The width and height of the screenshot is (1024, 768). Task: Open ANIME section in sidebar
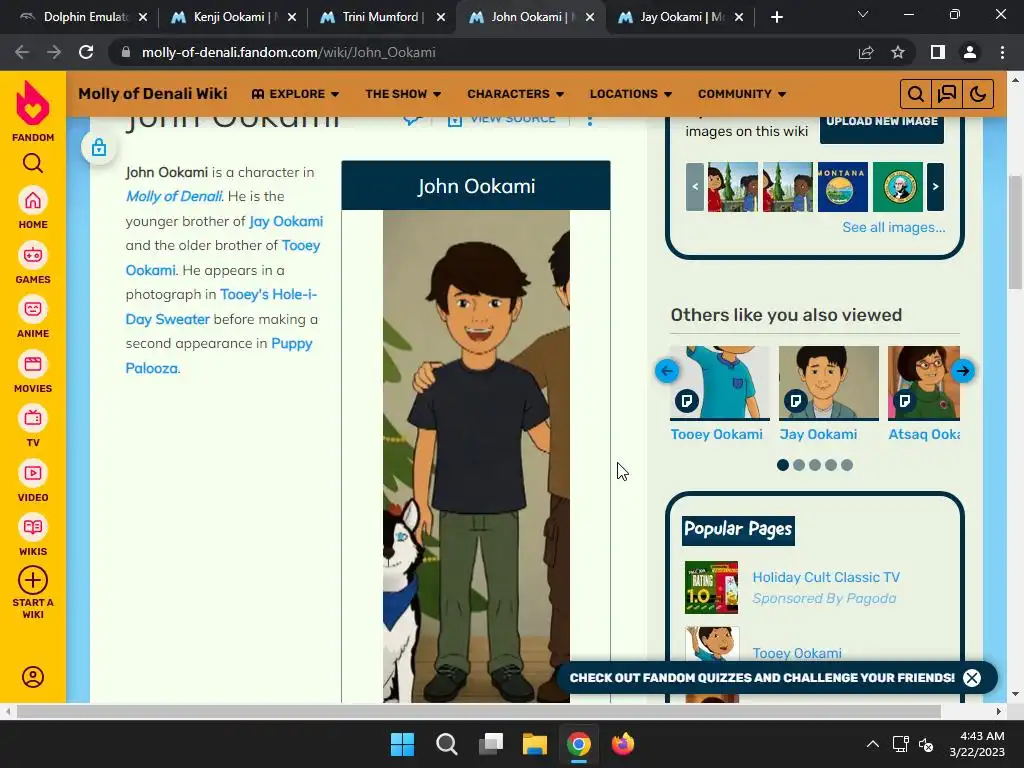33,317
